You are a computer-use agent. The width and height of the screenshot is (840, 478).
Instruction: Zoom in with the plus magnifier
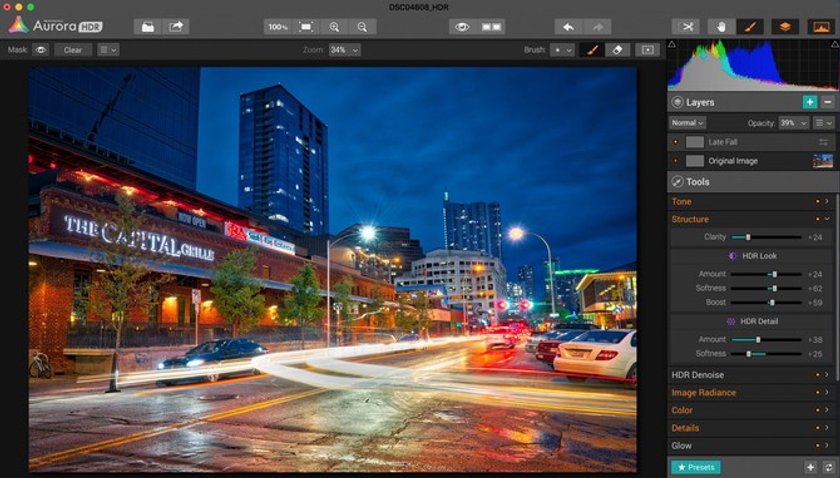click(334, 27)
